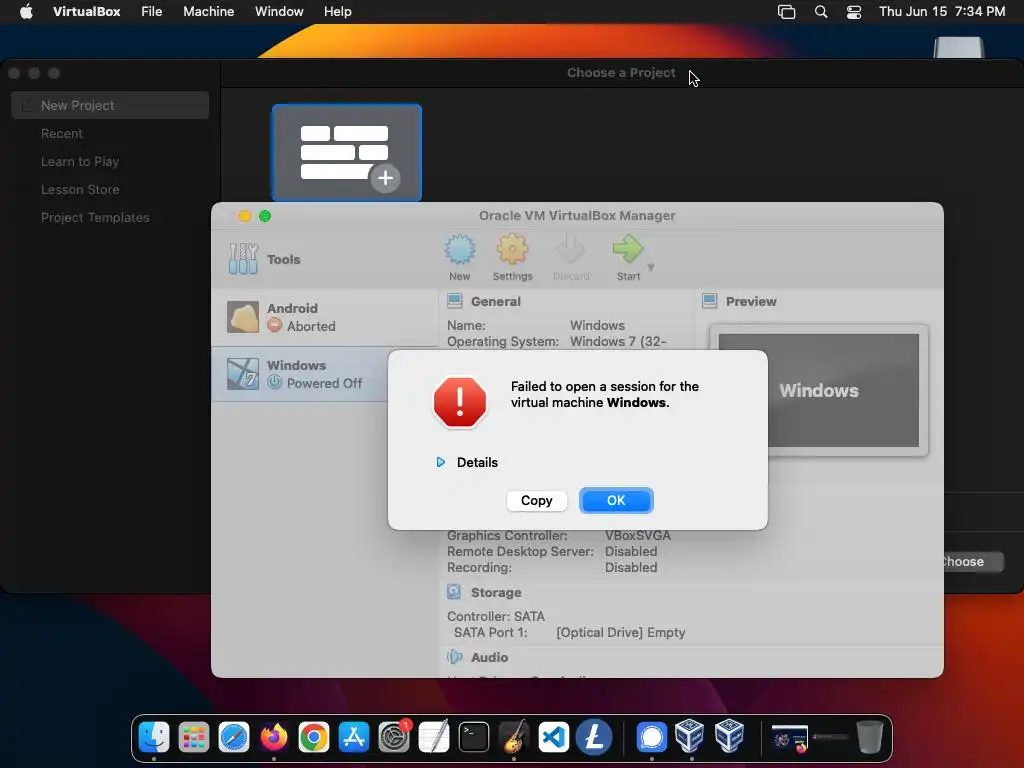The image size is (1024, 768).
Task: Open System Settings from the Dock
Action: [x=394, y=737]
